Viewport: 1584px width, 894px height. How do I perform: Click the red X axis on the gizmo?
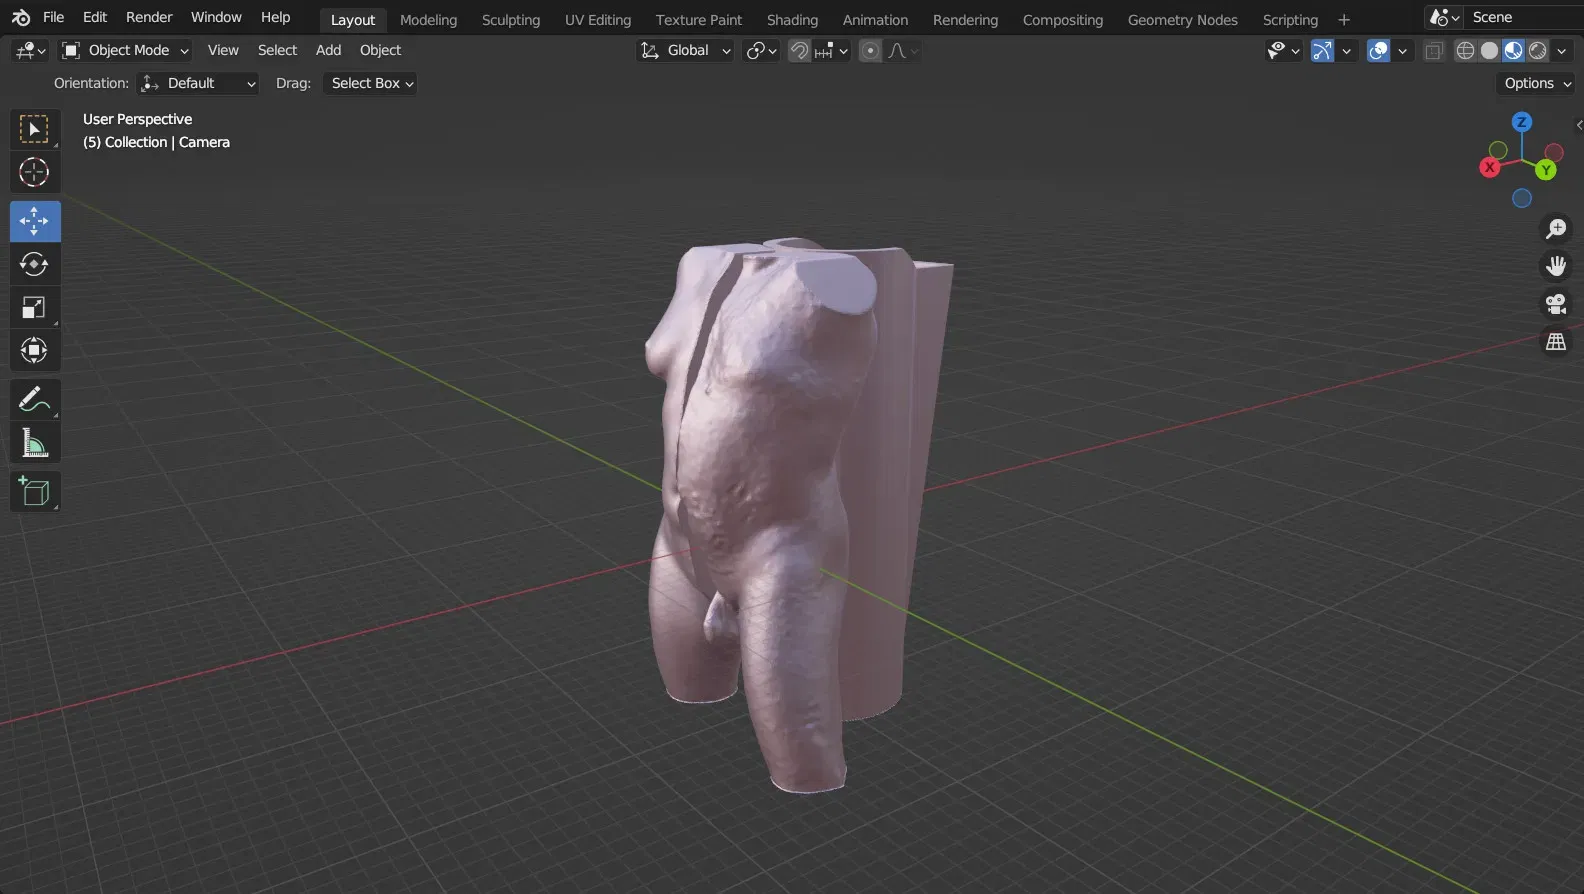1490,167
